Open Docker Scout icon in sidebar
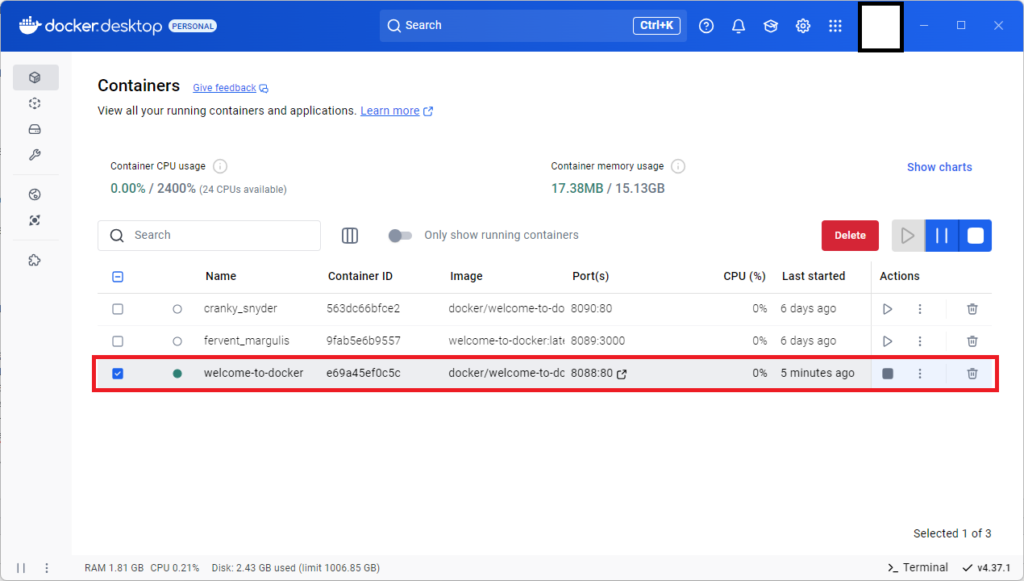The height and width of the screenshot is (581, 1024). coord(35,221)
